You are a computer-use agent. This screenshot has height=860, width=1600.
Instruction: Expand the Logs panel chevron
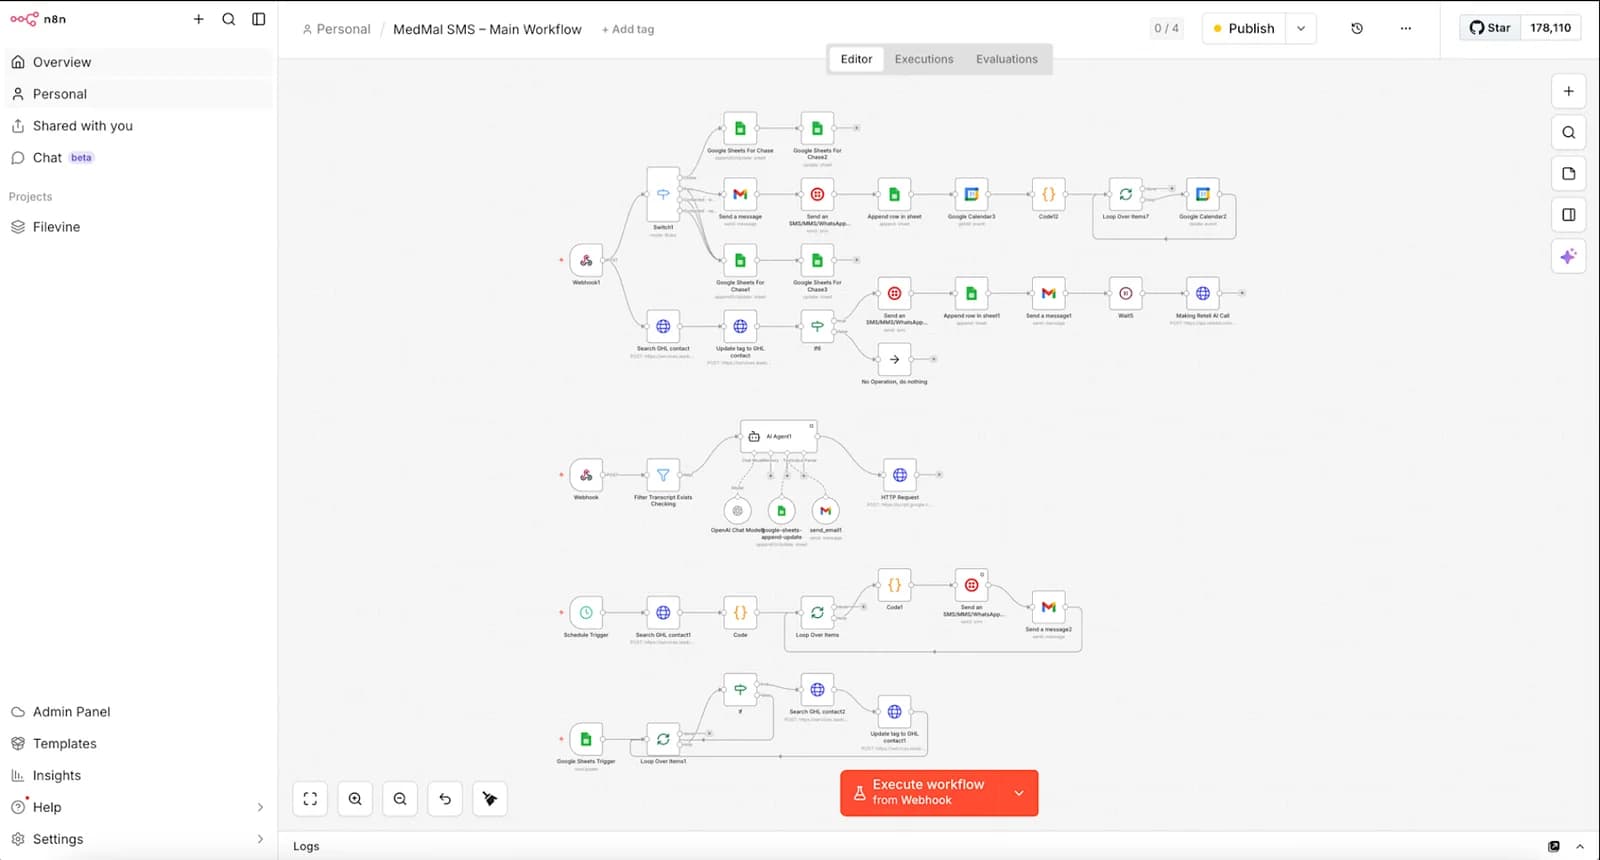1580,846
